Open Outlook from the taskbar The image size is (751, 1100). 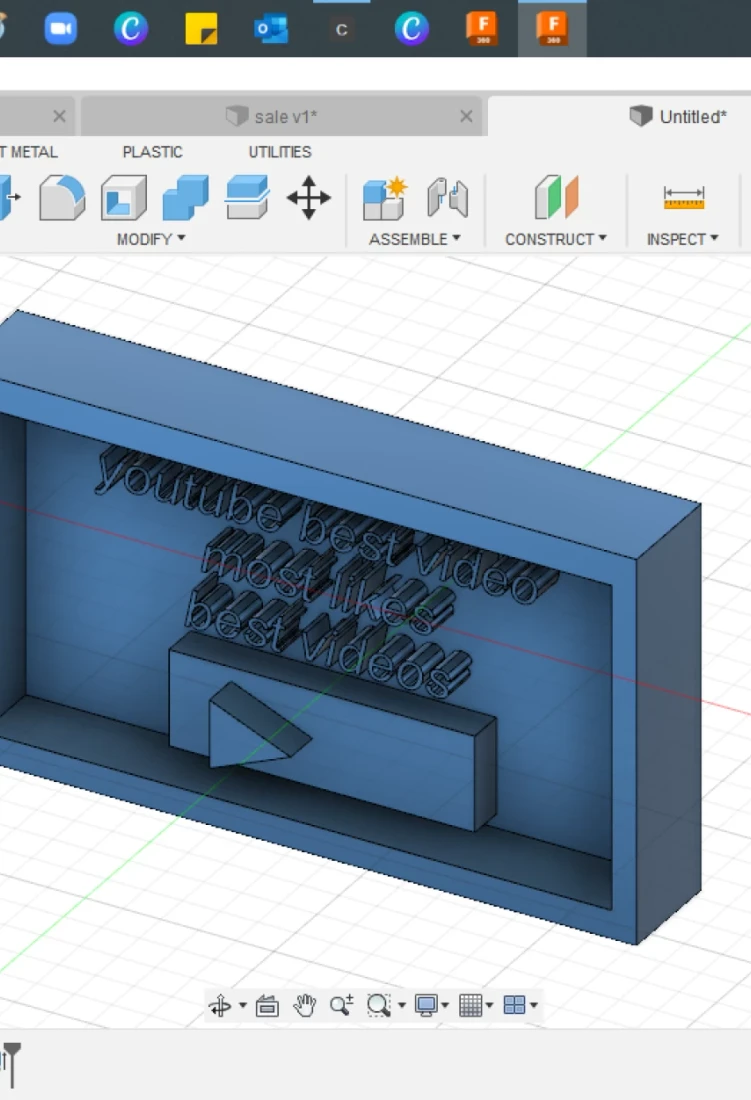[x=271, y=29]
